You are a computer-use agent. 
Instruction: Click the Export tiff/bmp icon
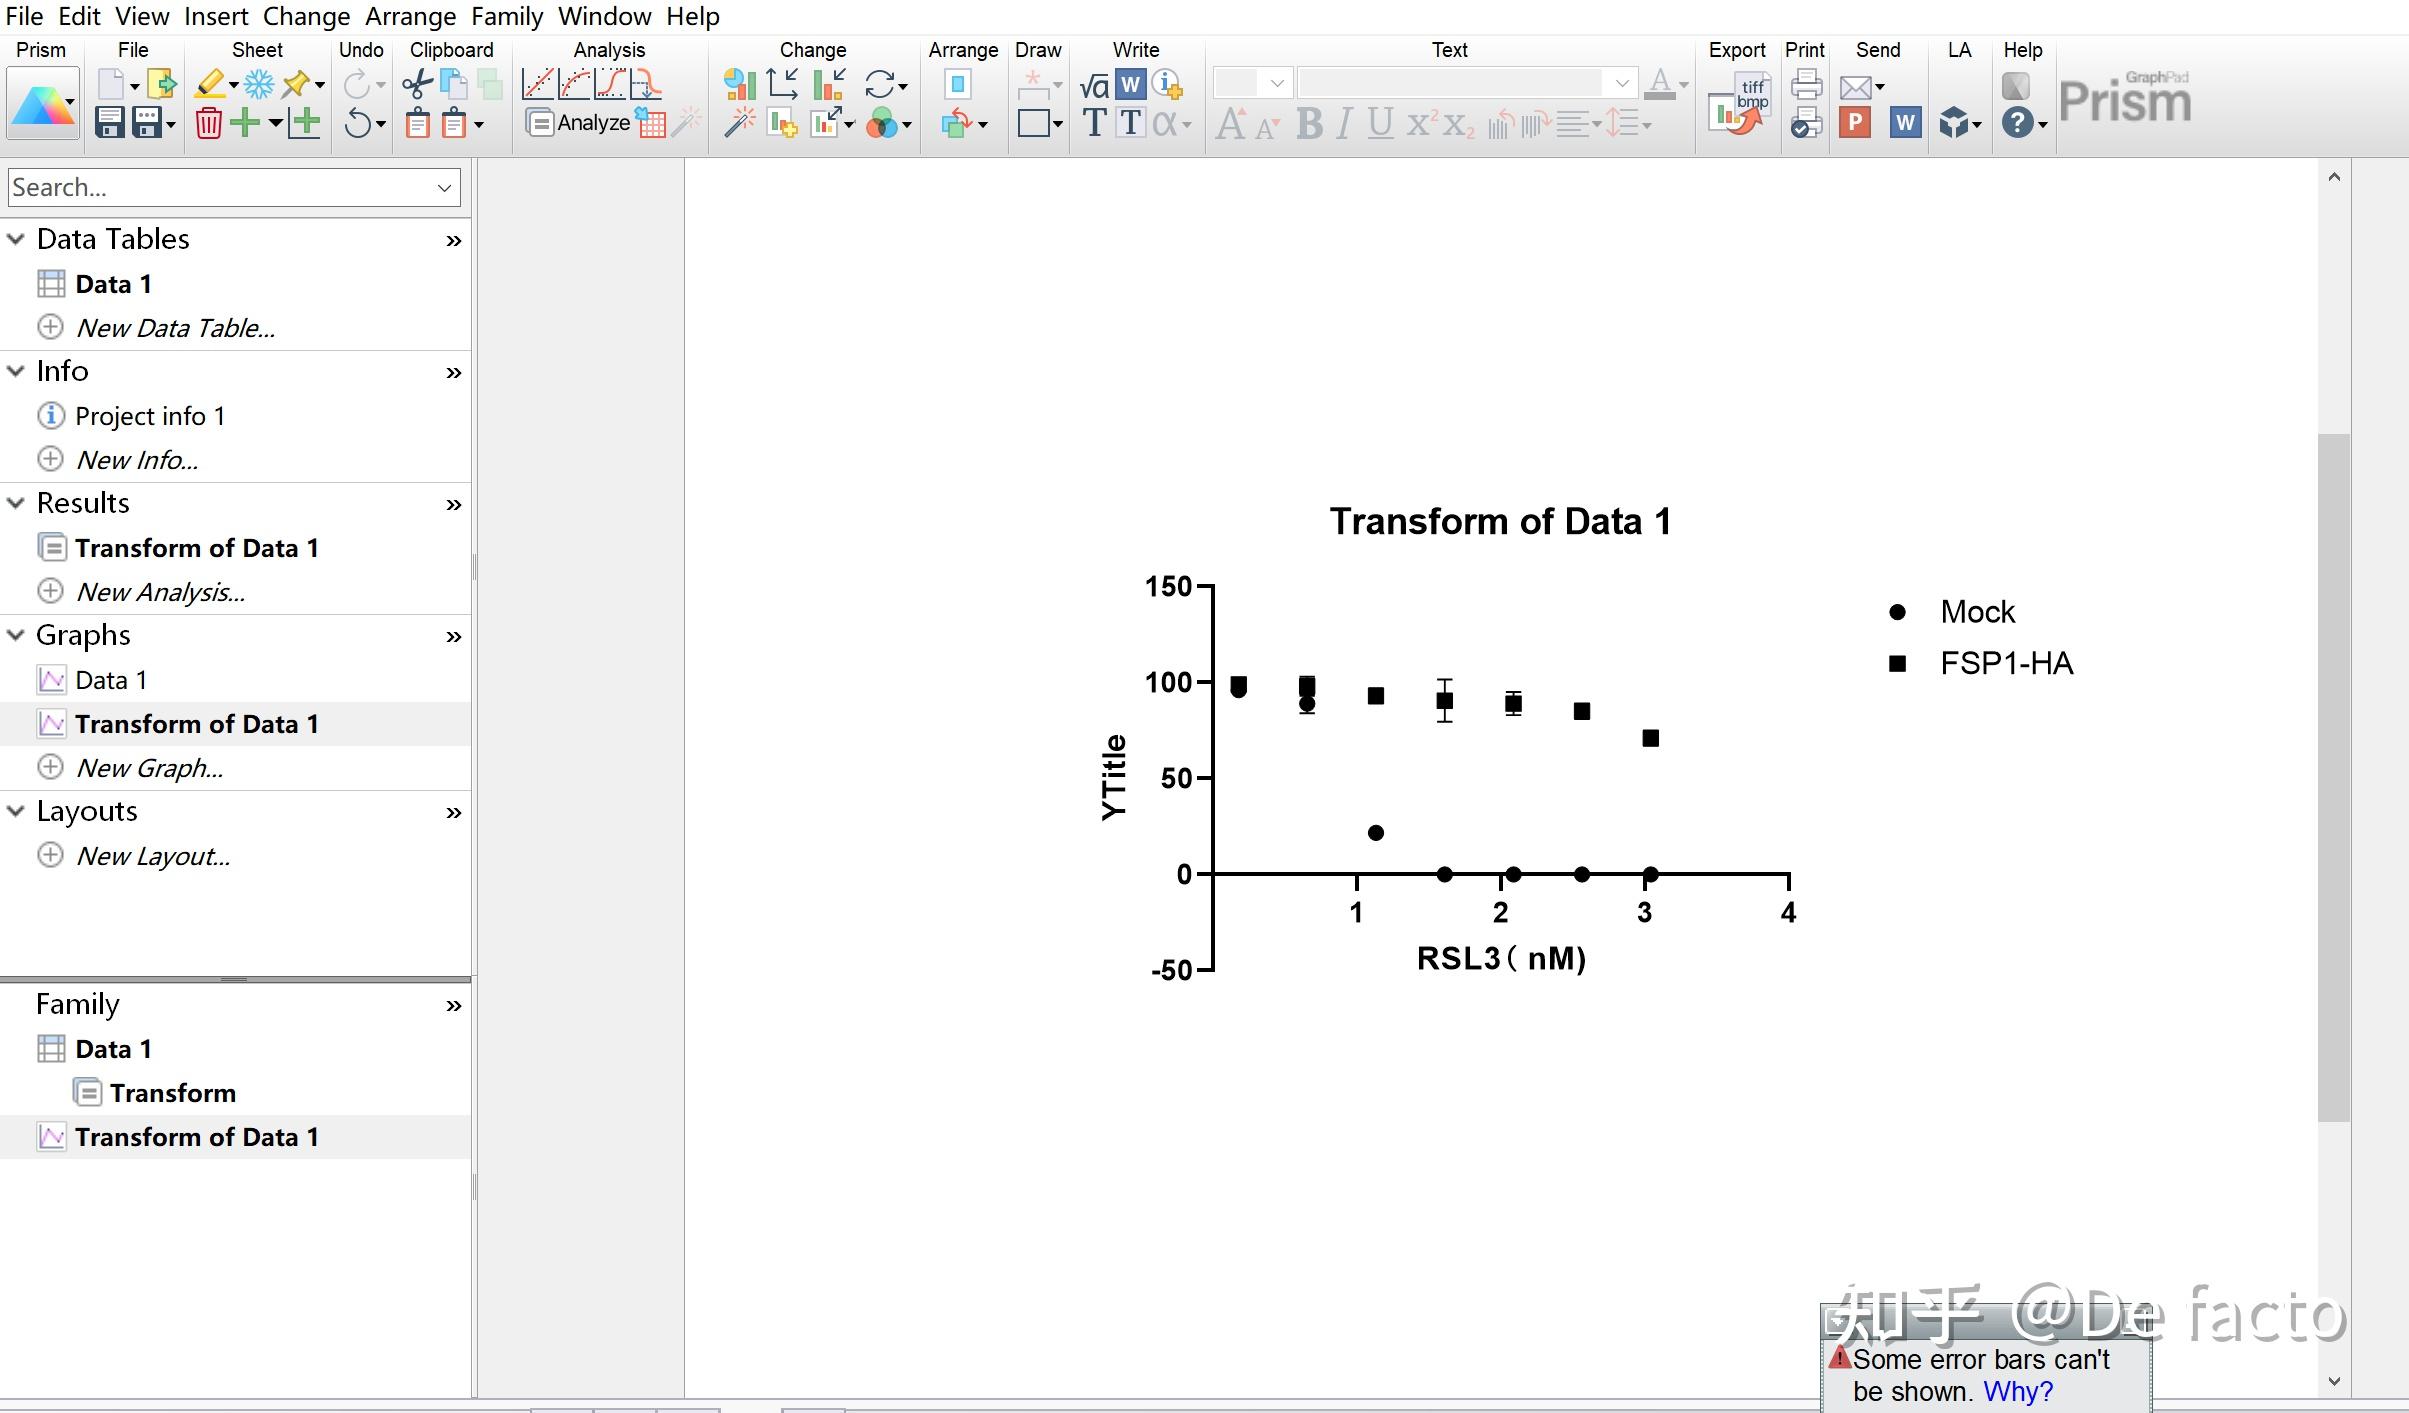coord(1740,104)
